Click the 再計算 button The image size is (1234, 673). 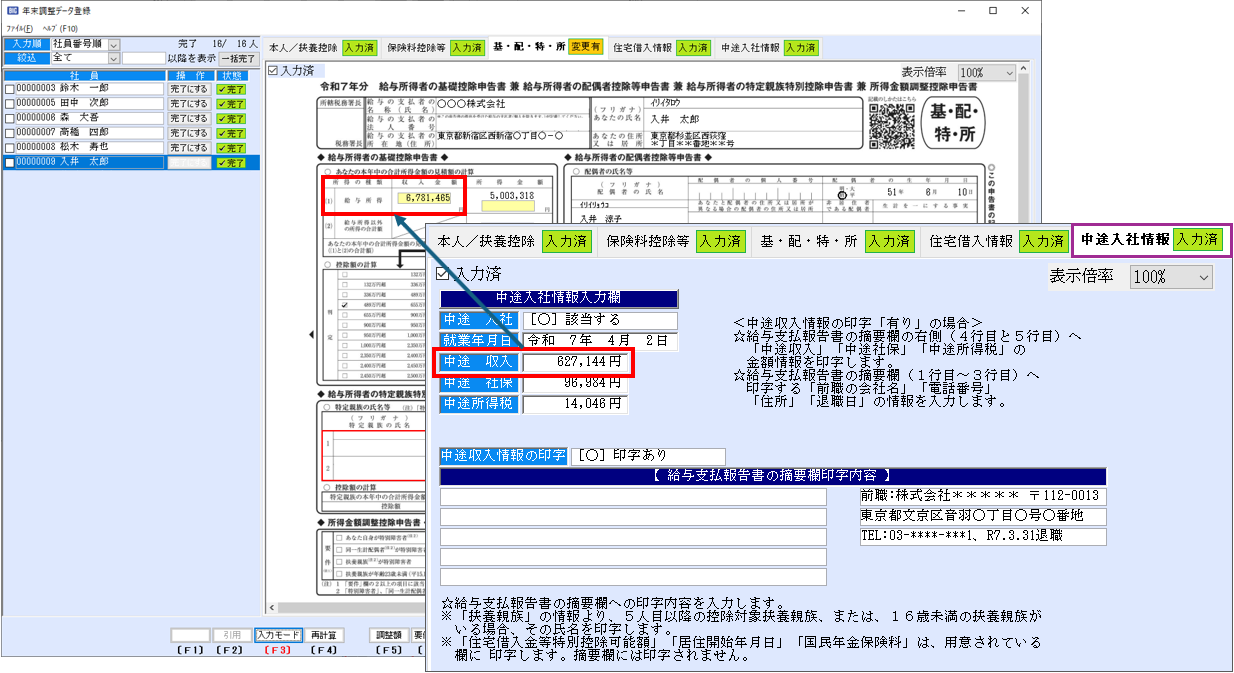[323, 635]
